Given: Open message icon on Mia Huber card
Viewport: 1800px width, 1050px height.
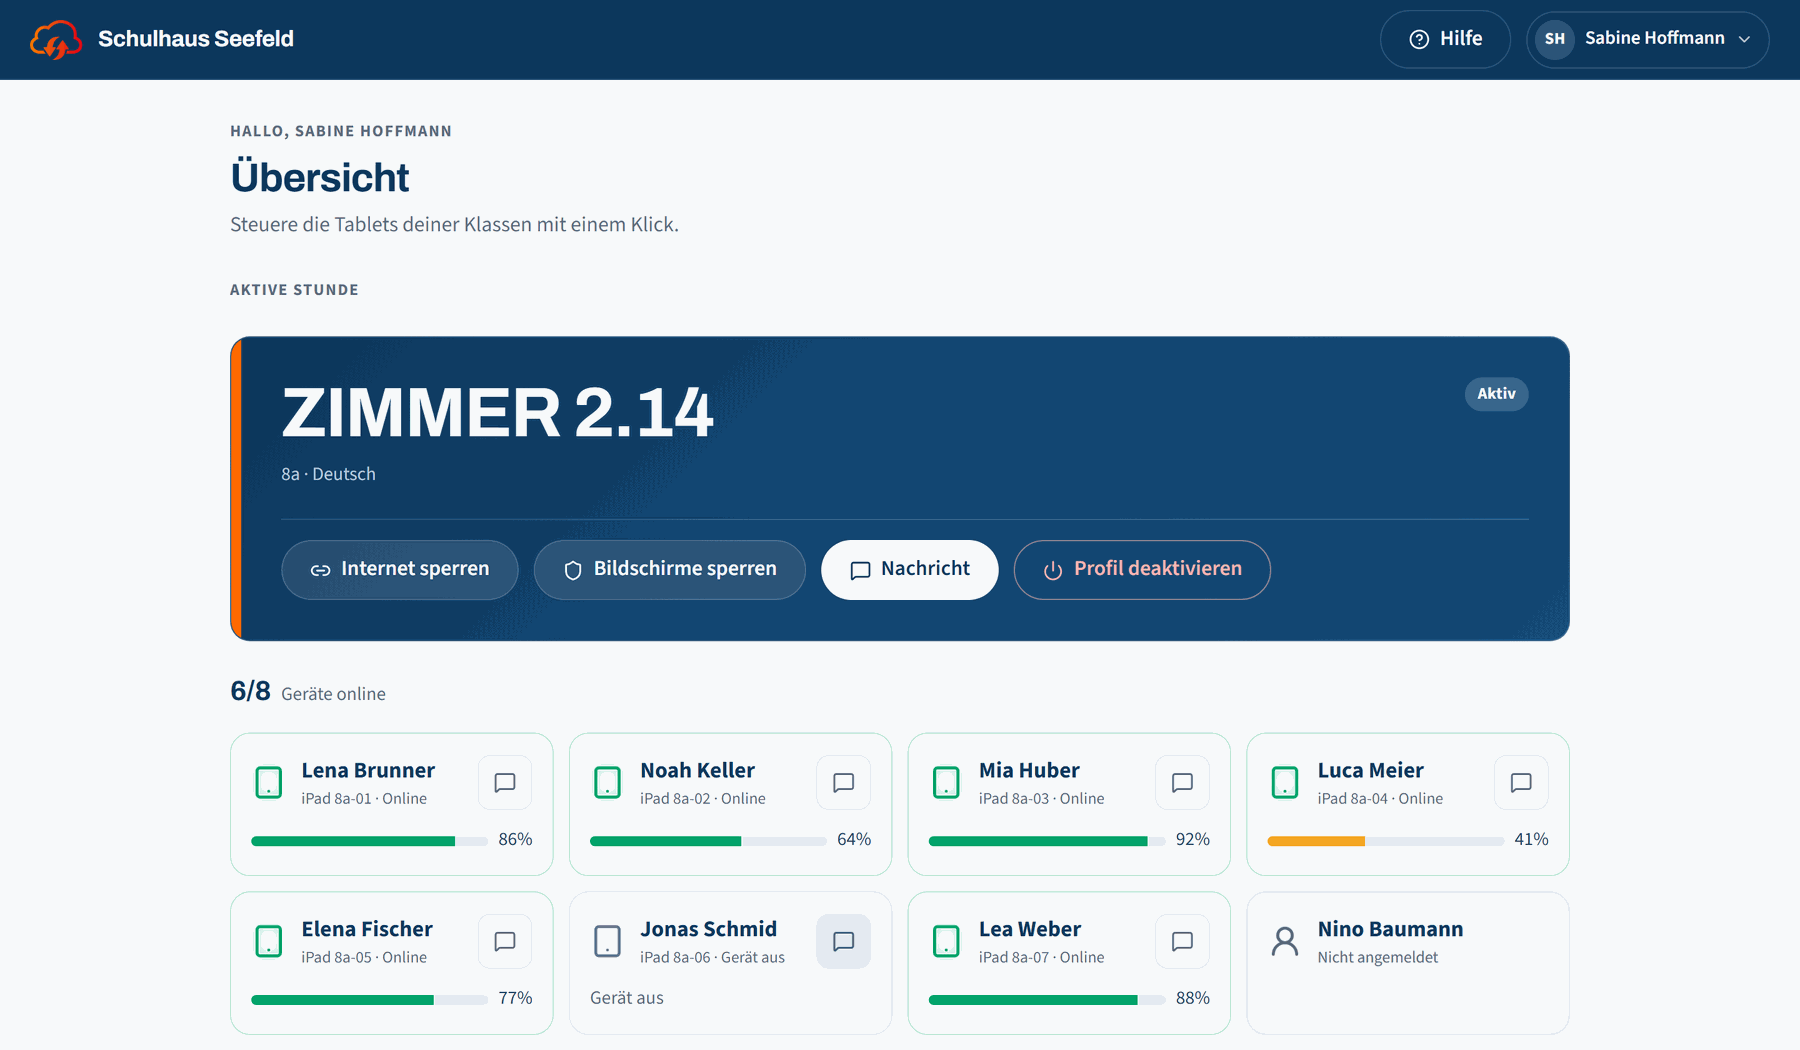Looking at the screenshot, I should [x=1182, y=783].
